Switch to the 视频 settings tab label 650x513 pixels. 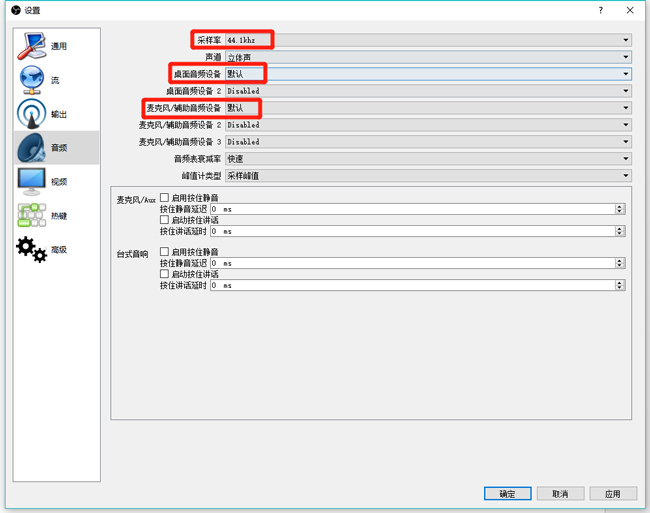[x=59, y=182]
